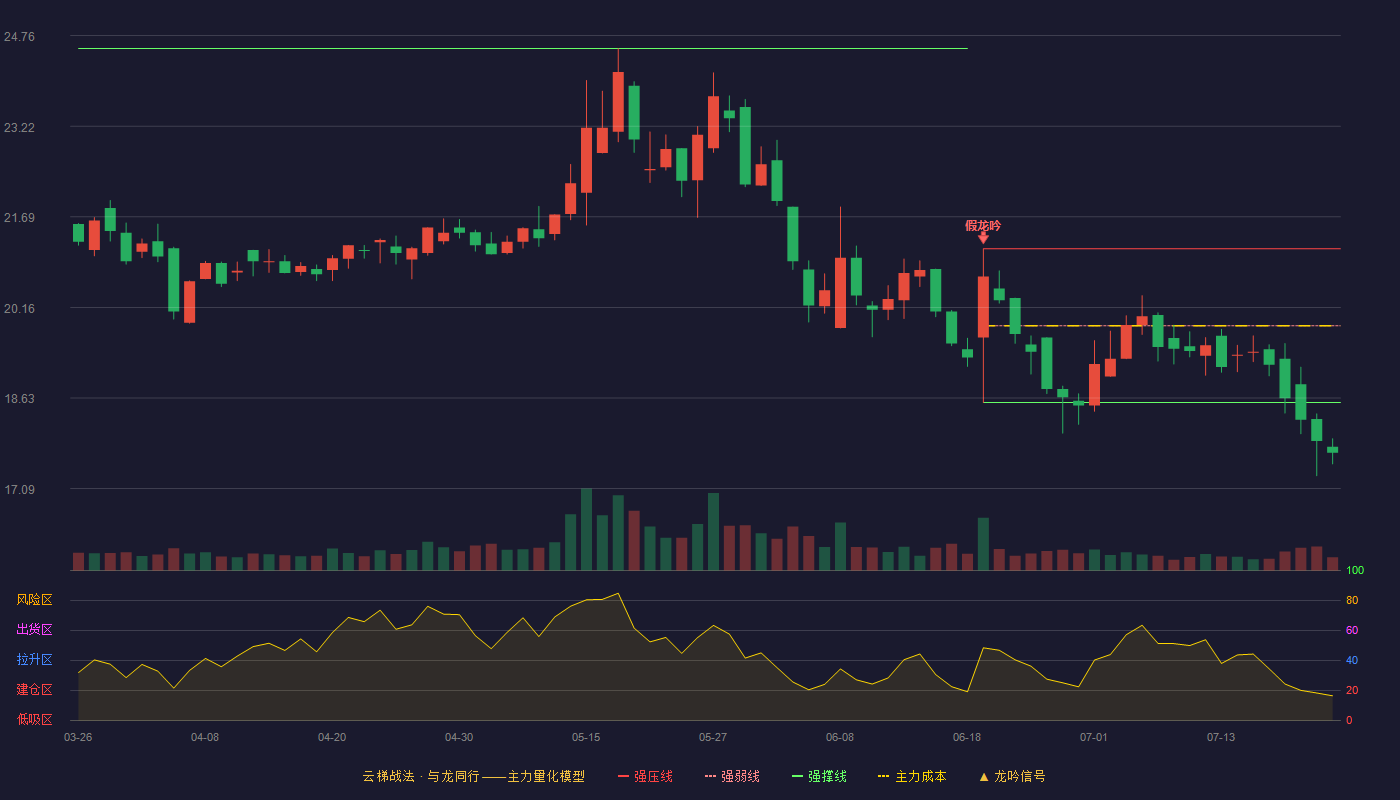This screenshot has width=1400, height=800.
Task: Select the 风险区 zone label
Action: pyautogui.click(x=34, y=600)
